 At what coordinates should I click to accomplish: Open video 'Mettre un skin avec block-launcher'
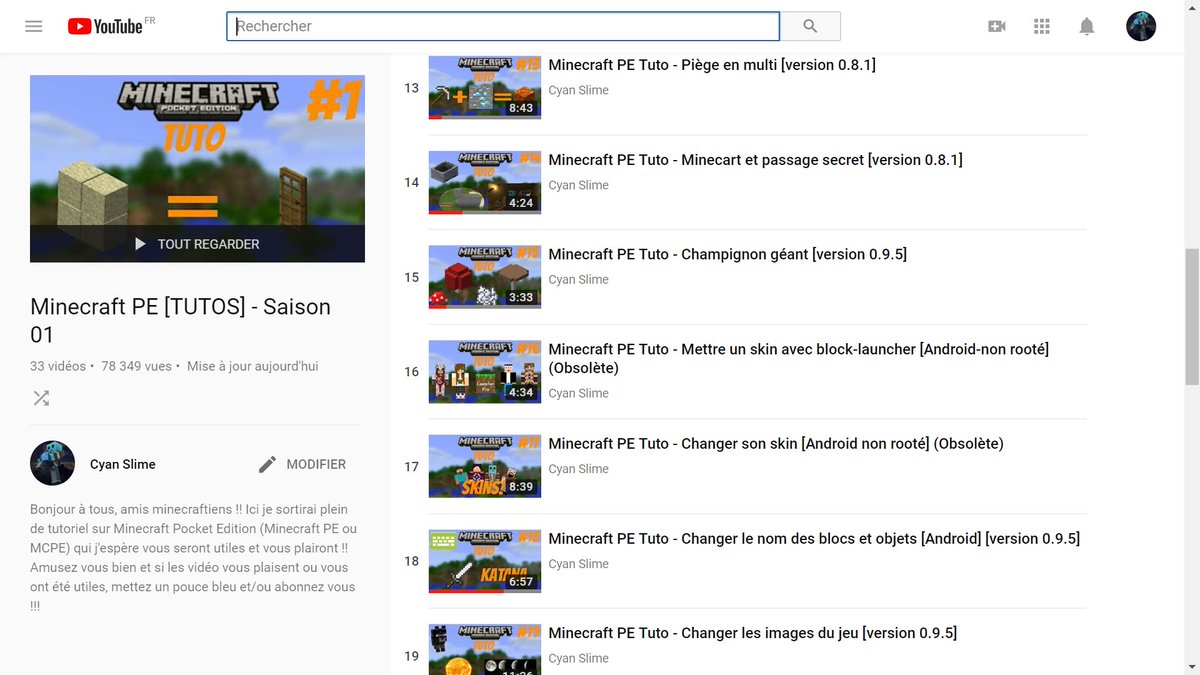tap(798, 359)
